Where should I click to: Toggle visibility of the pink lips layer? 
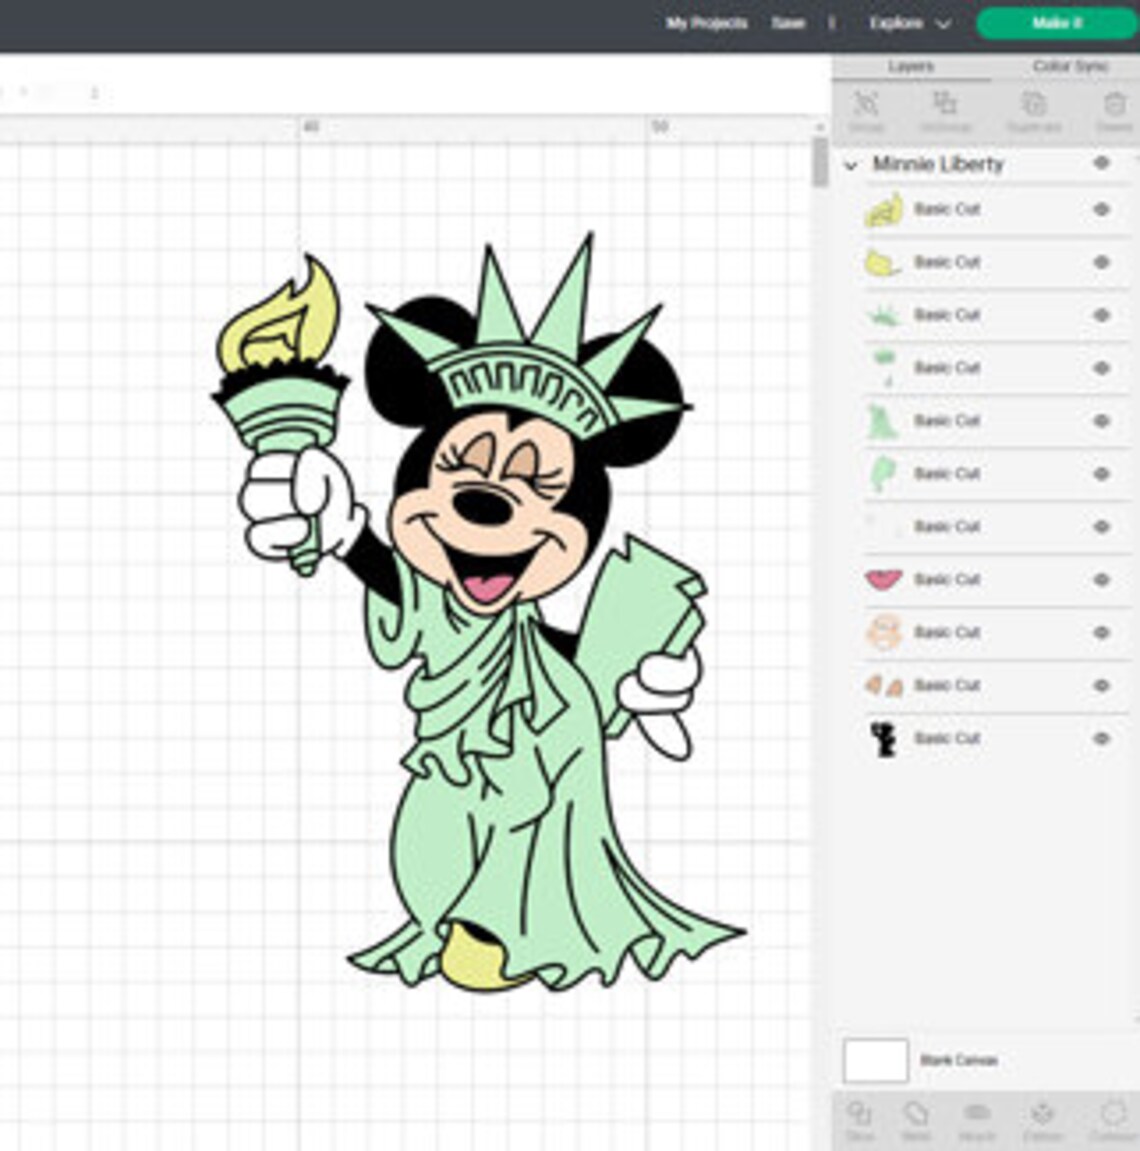[1103, 579]
